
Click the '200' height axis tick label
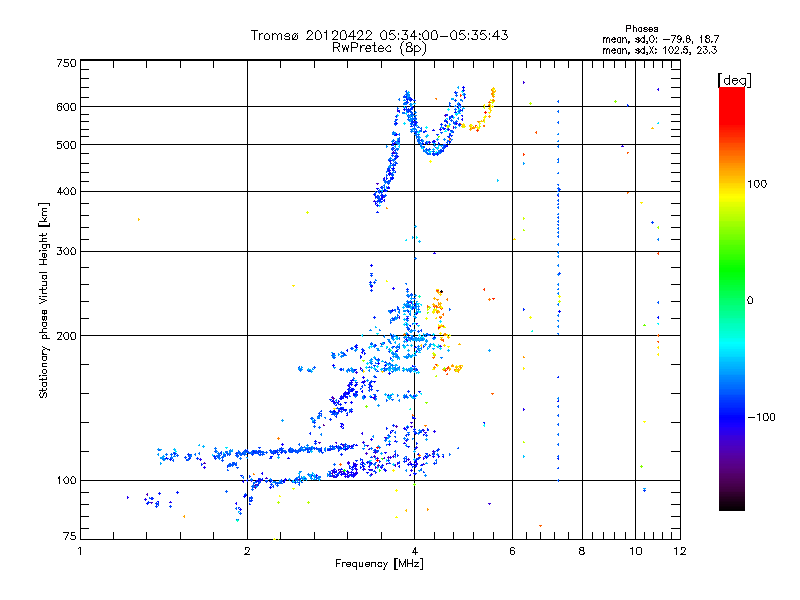click(67, 336)
